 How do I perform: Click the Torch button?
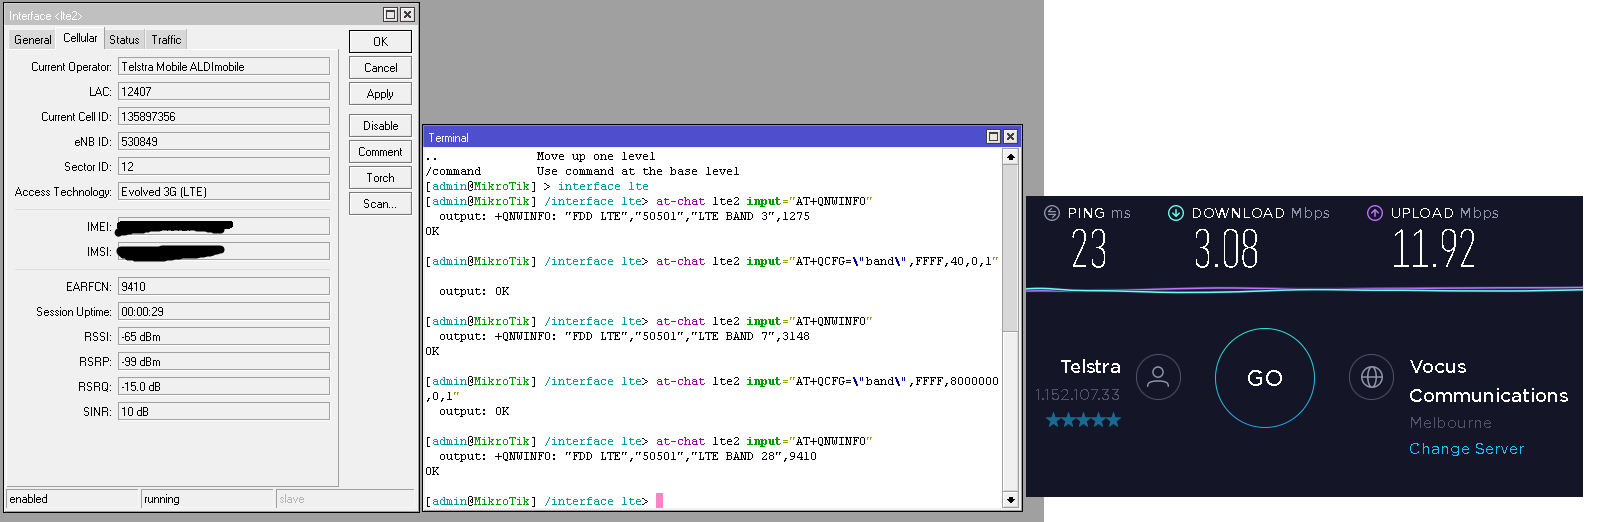[380, 177]
